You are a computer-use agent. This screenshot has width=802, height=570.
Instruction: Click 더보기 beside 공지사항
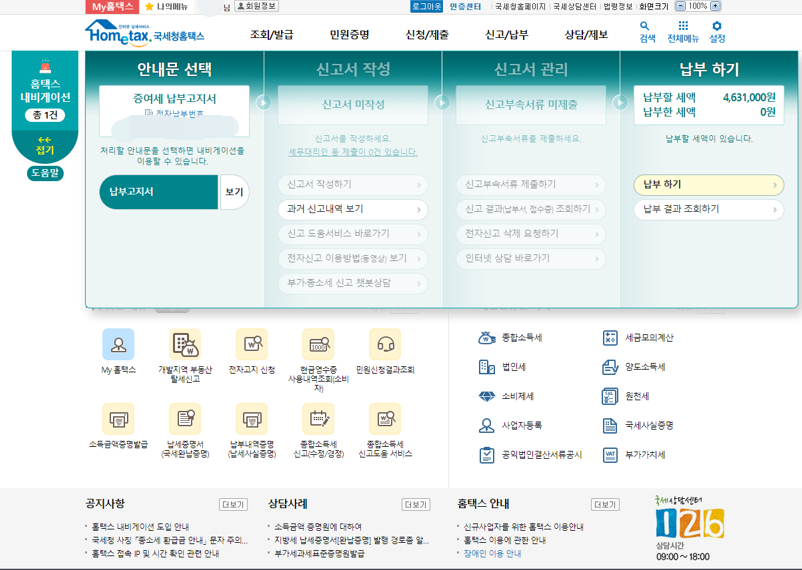(x=233, y=505)
